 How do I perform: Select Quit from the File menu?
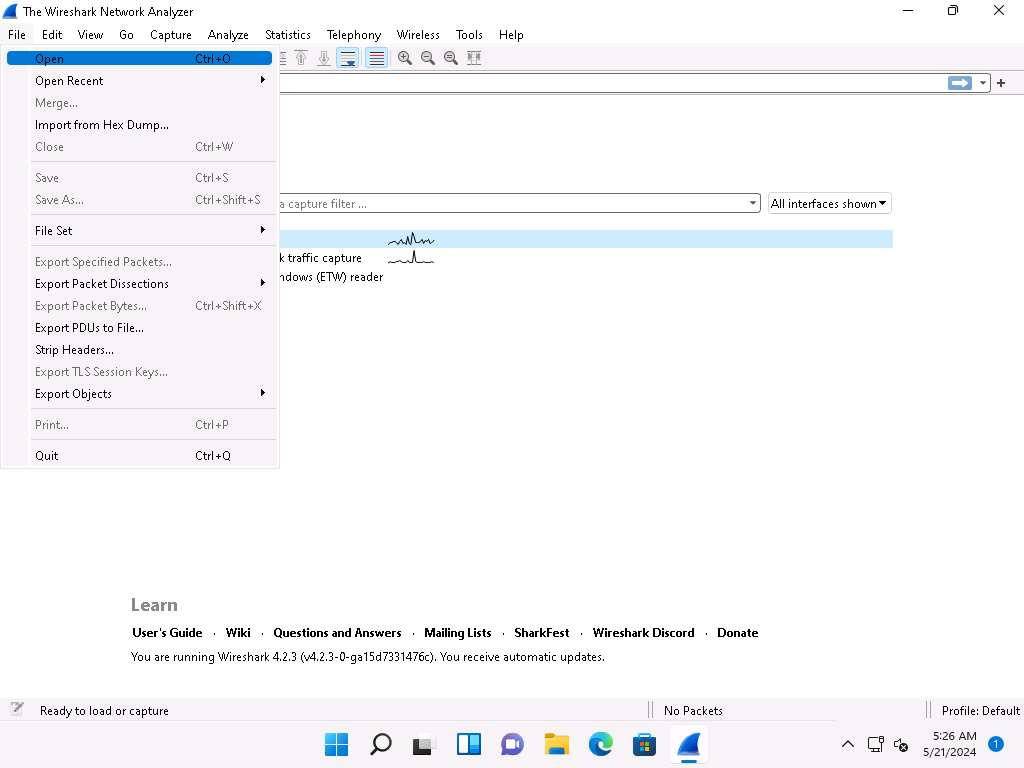47,456
